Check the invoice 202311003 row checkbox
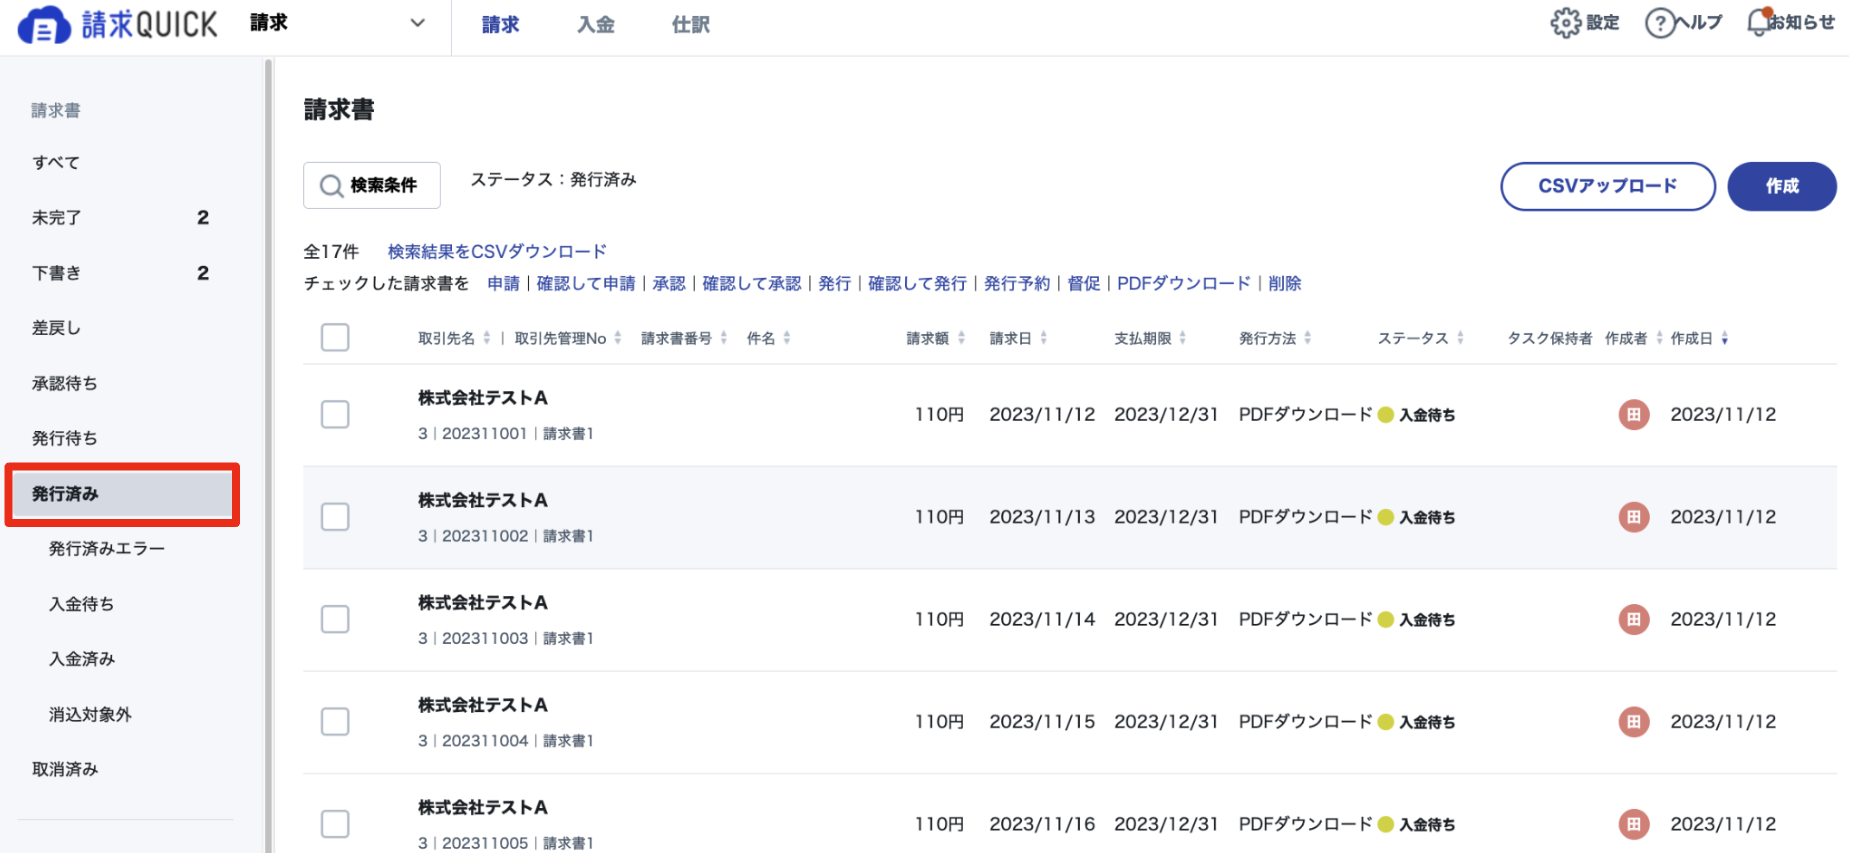The width and height of the screenshot is (1849, 853). [x=335, y=619]
